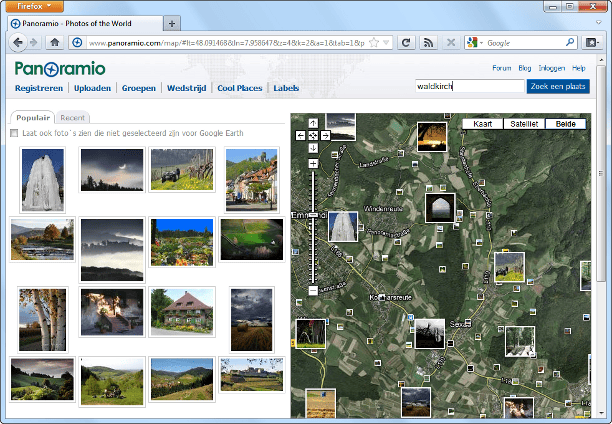Click the Zoek een plaats button

tap(558, 86)
